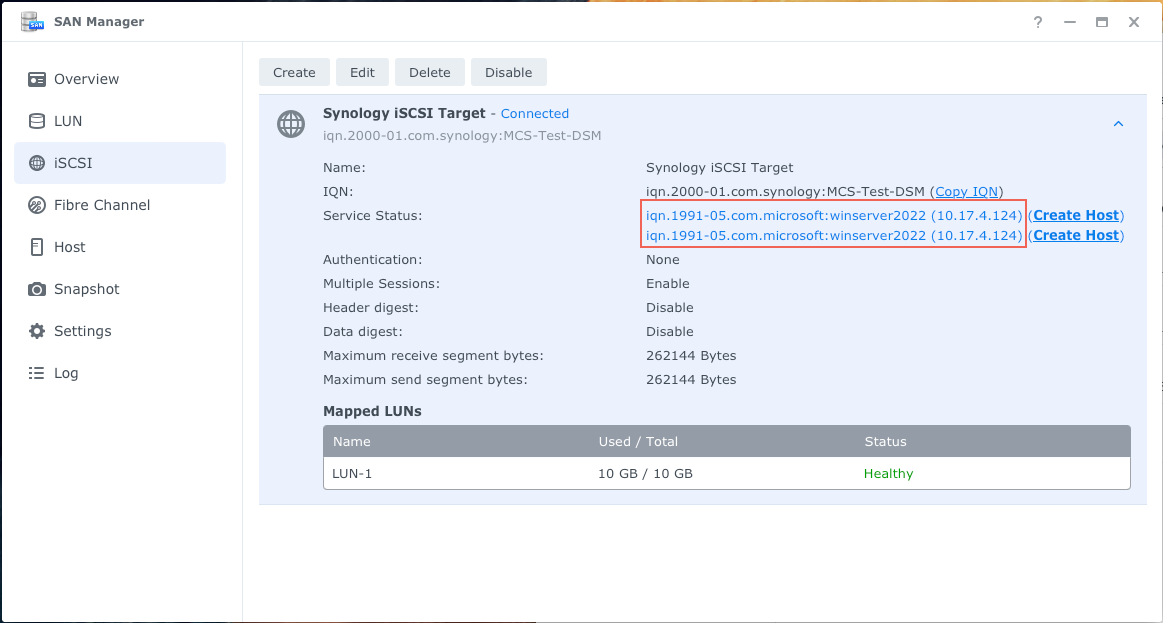Open help with the question mark icon
1163x623 pixels.
(x=1038, y=22)
